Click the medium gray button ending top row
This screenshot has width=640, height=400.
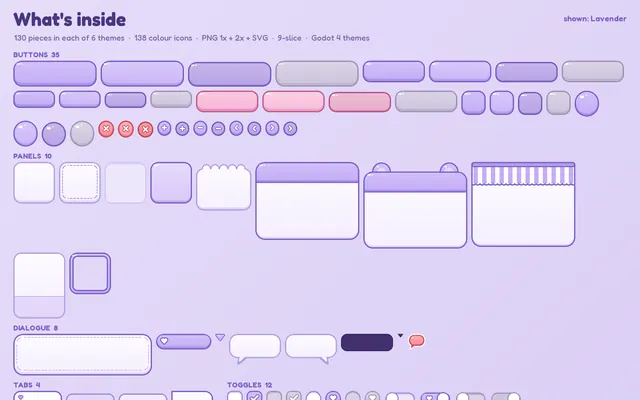[593, 71]
